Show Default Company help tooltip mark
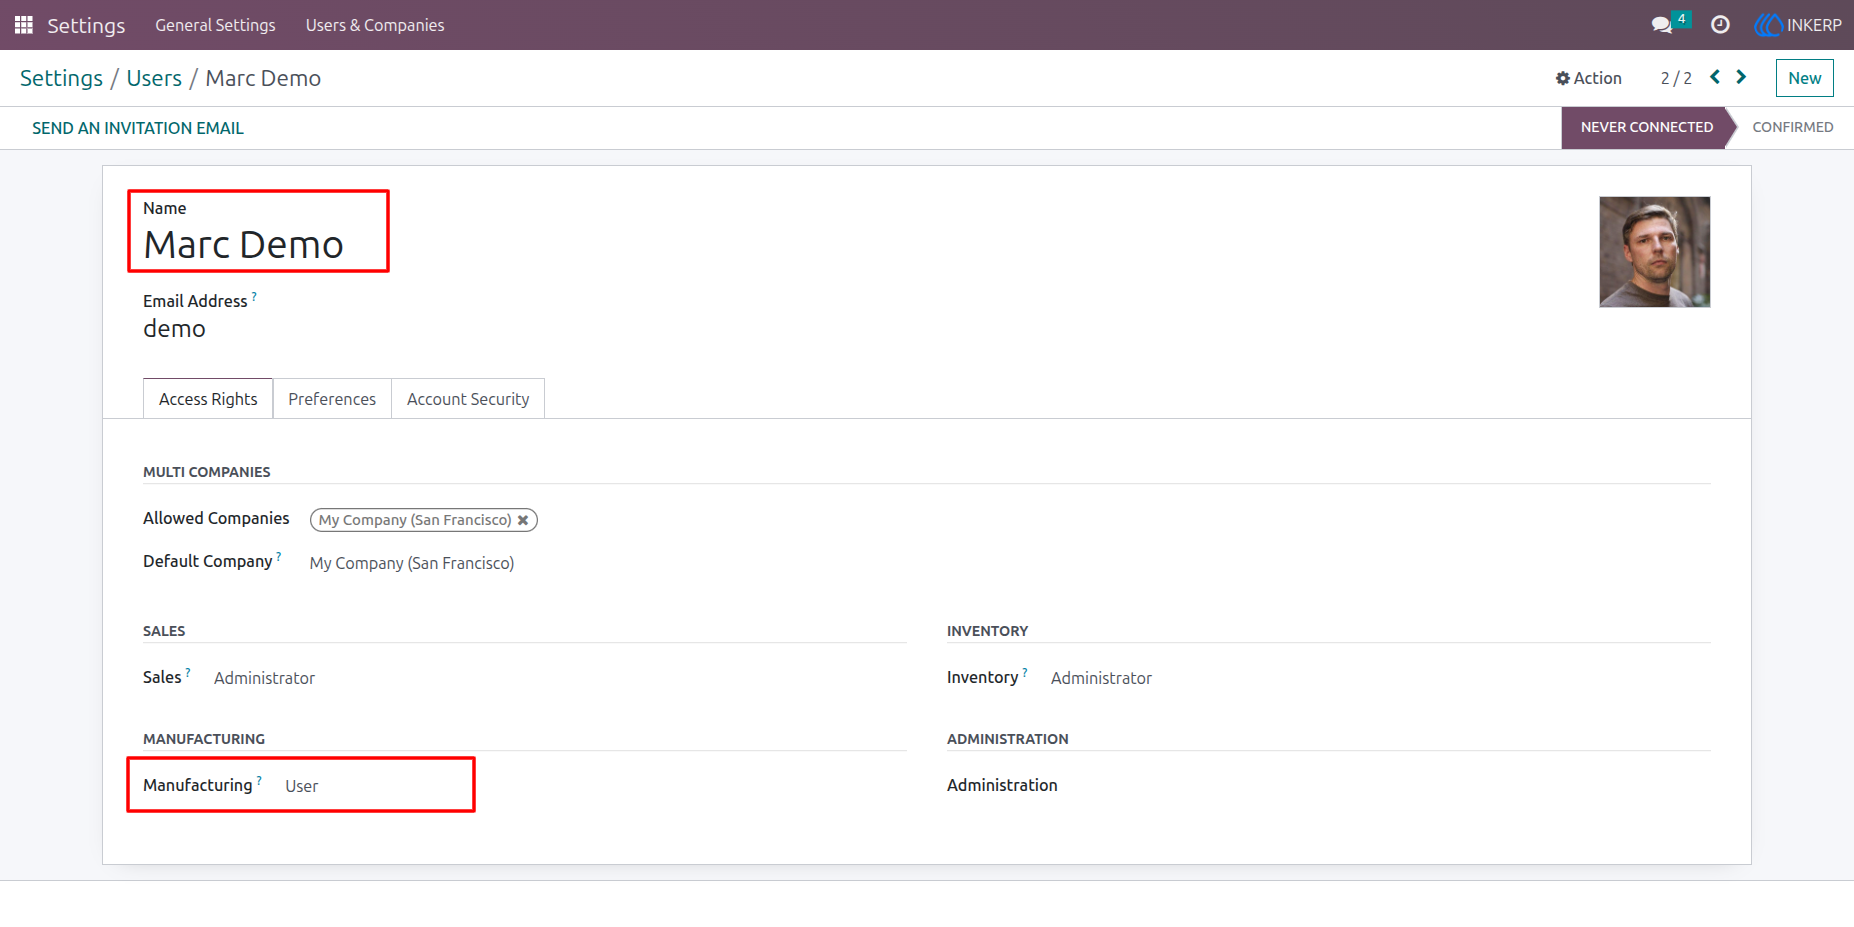The width and height of the screenshot is (1854, 927). click(x=279, y=556)
